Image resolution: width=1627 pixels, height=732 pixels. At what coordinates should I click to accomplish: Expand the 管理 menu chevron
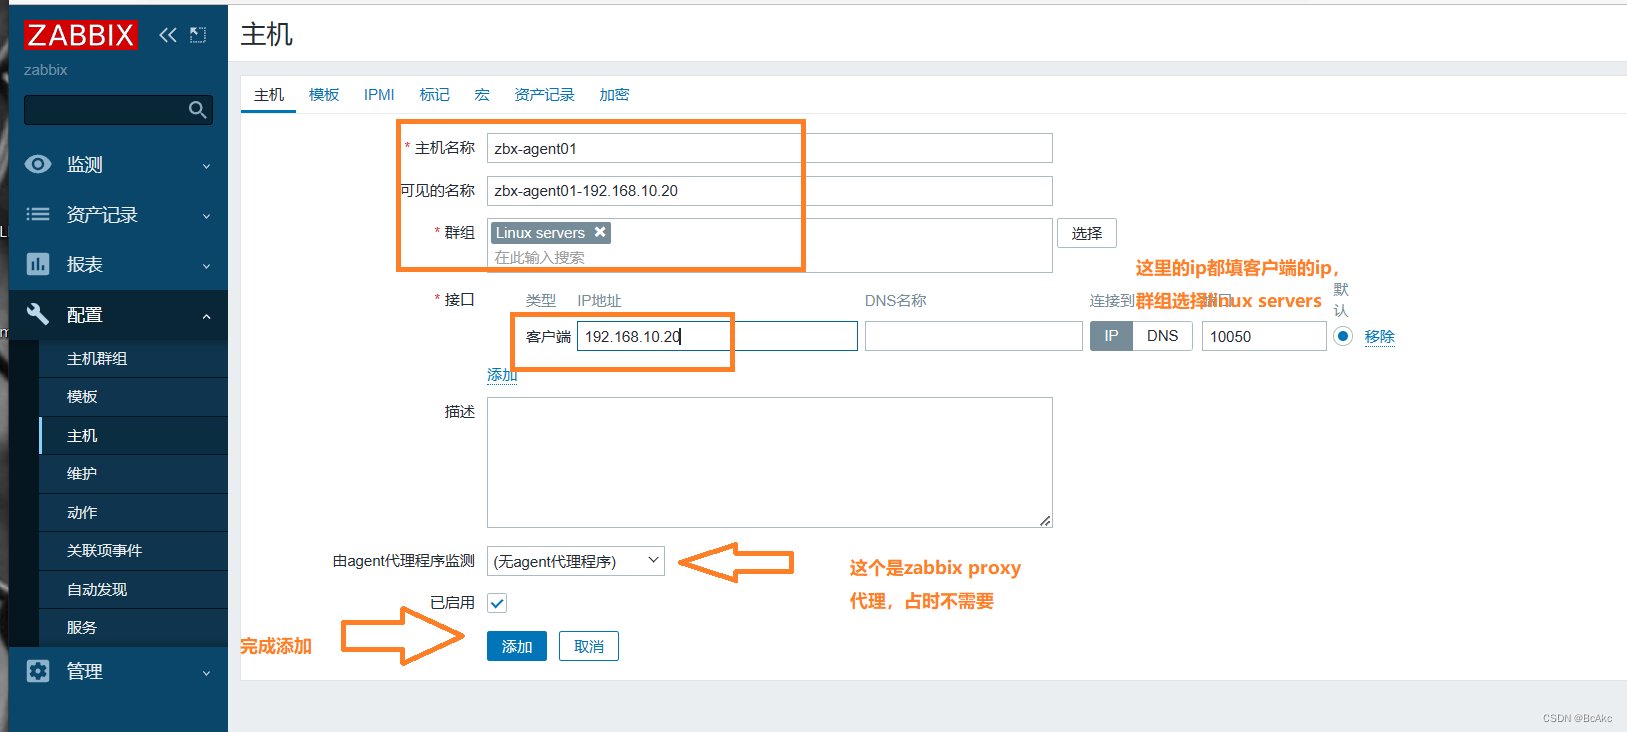[x=207, y=673]
